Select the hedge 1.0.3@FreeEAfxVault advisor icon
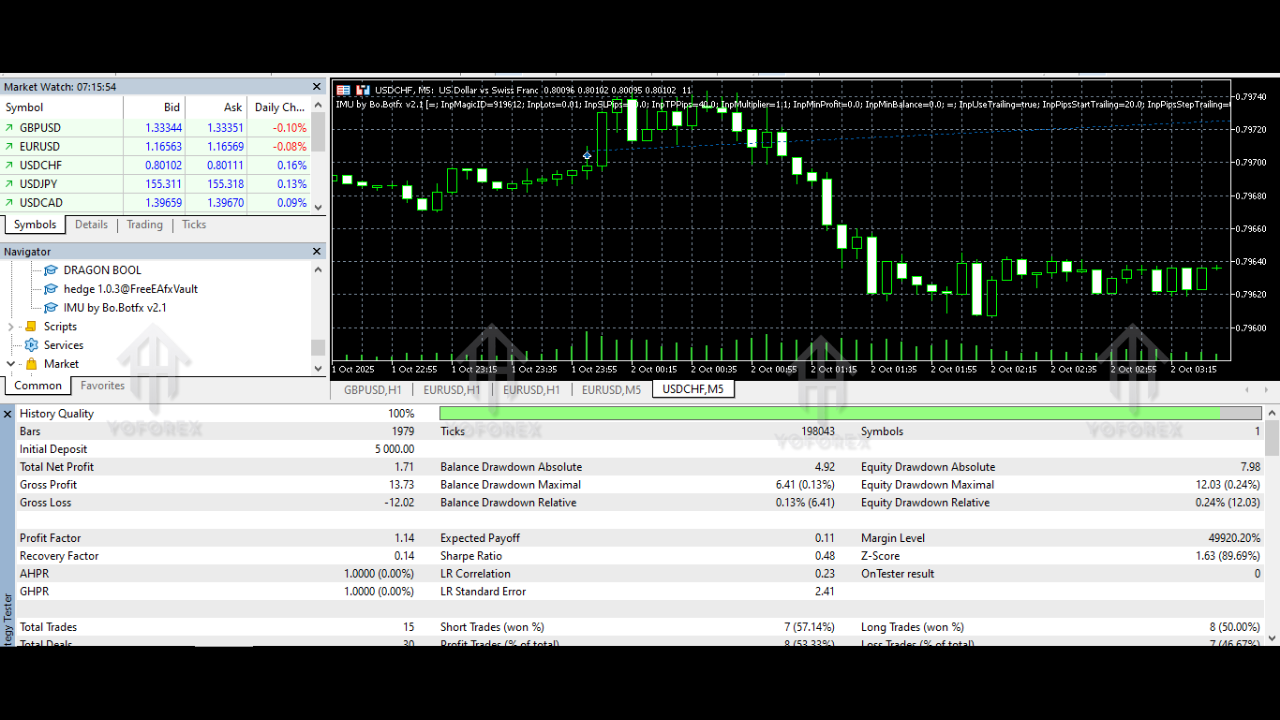1280x720 pixels. tap(51, 289)
